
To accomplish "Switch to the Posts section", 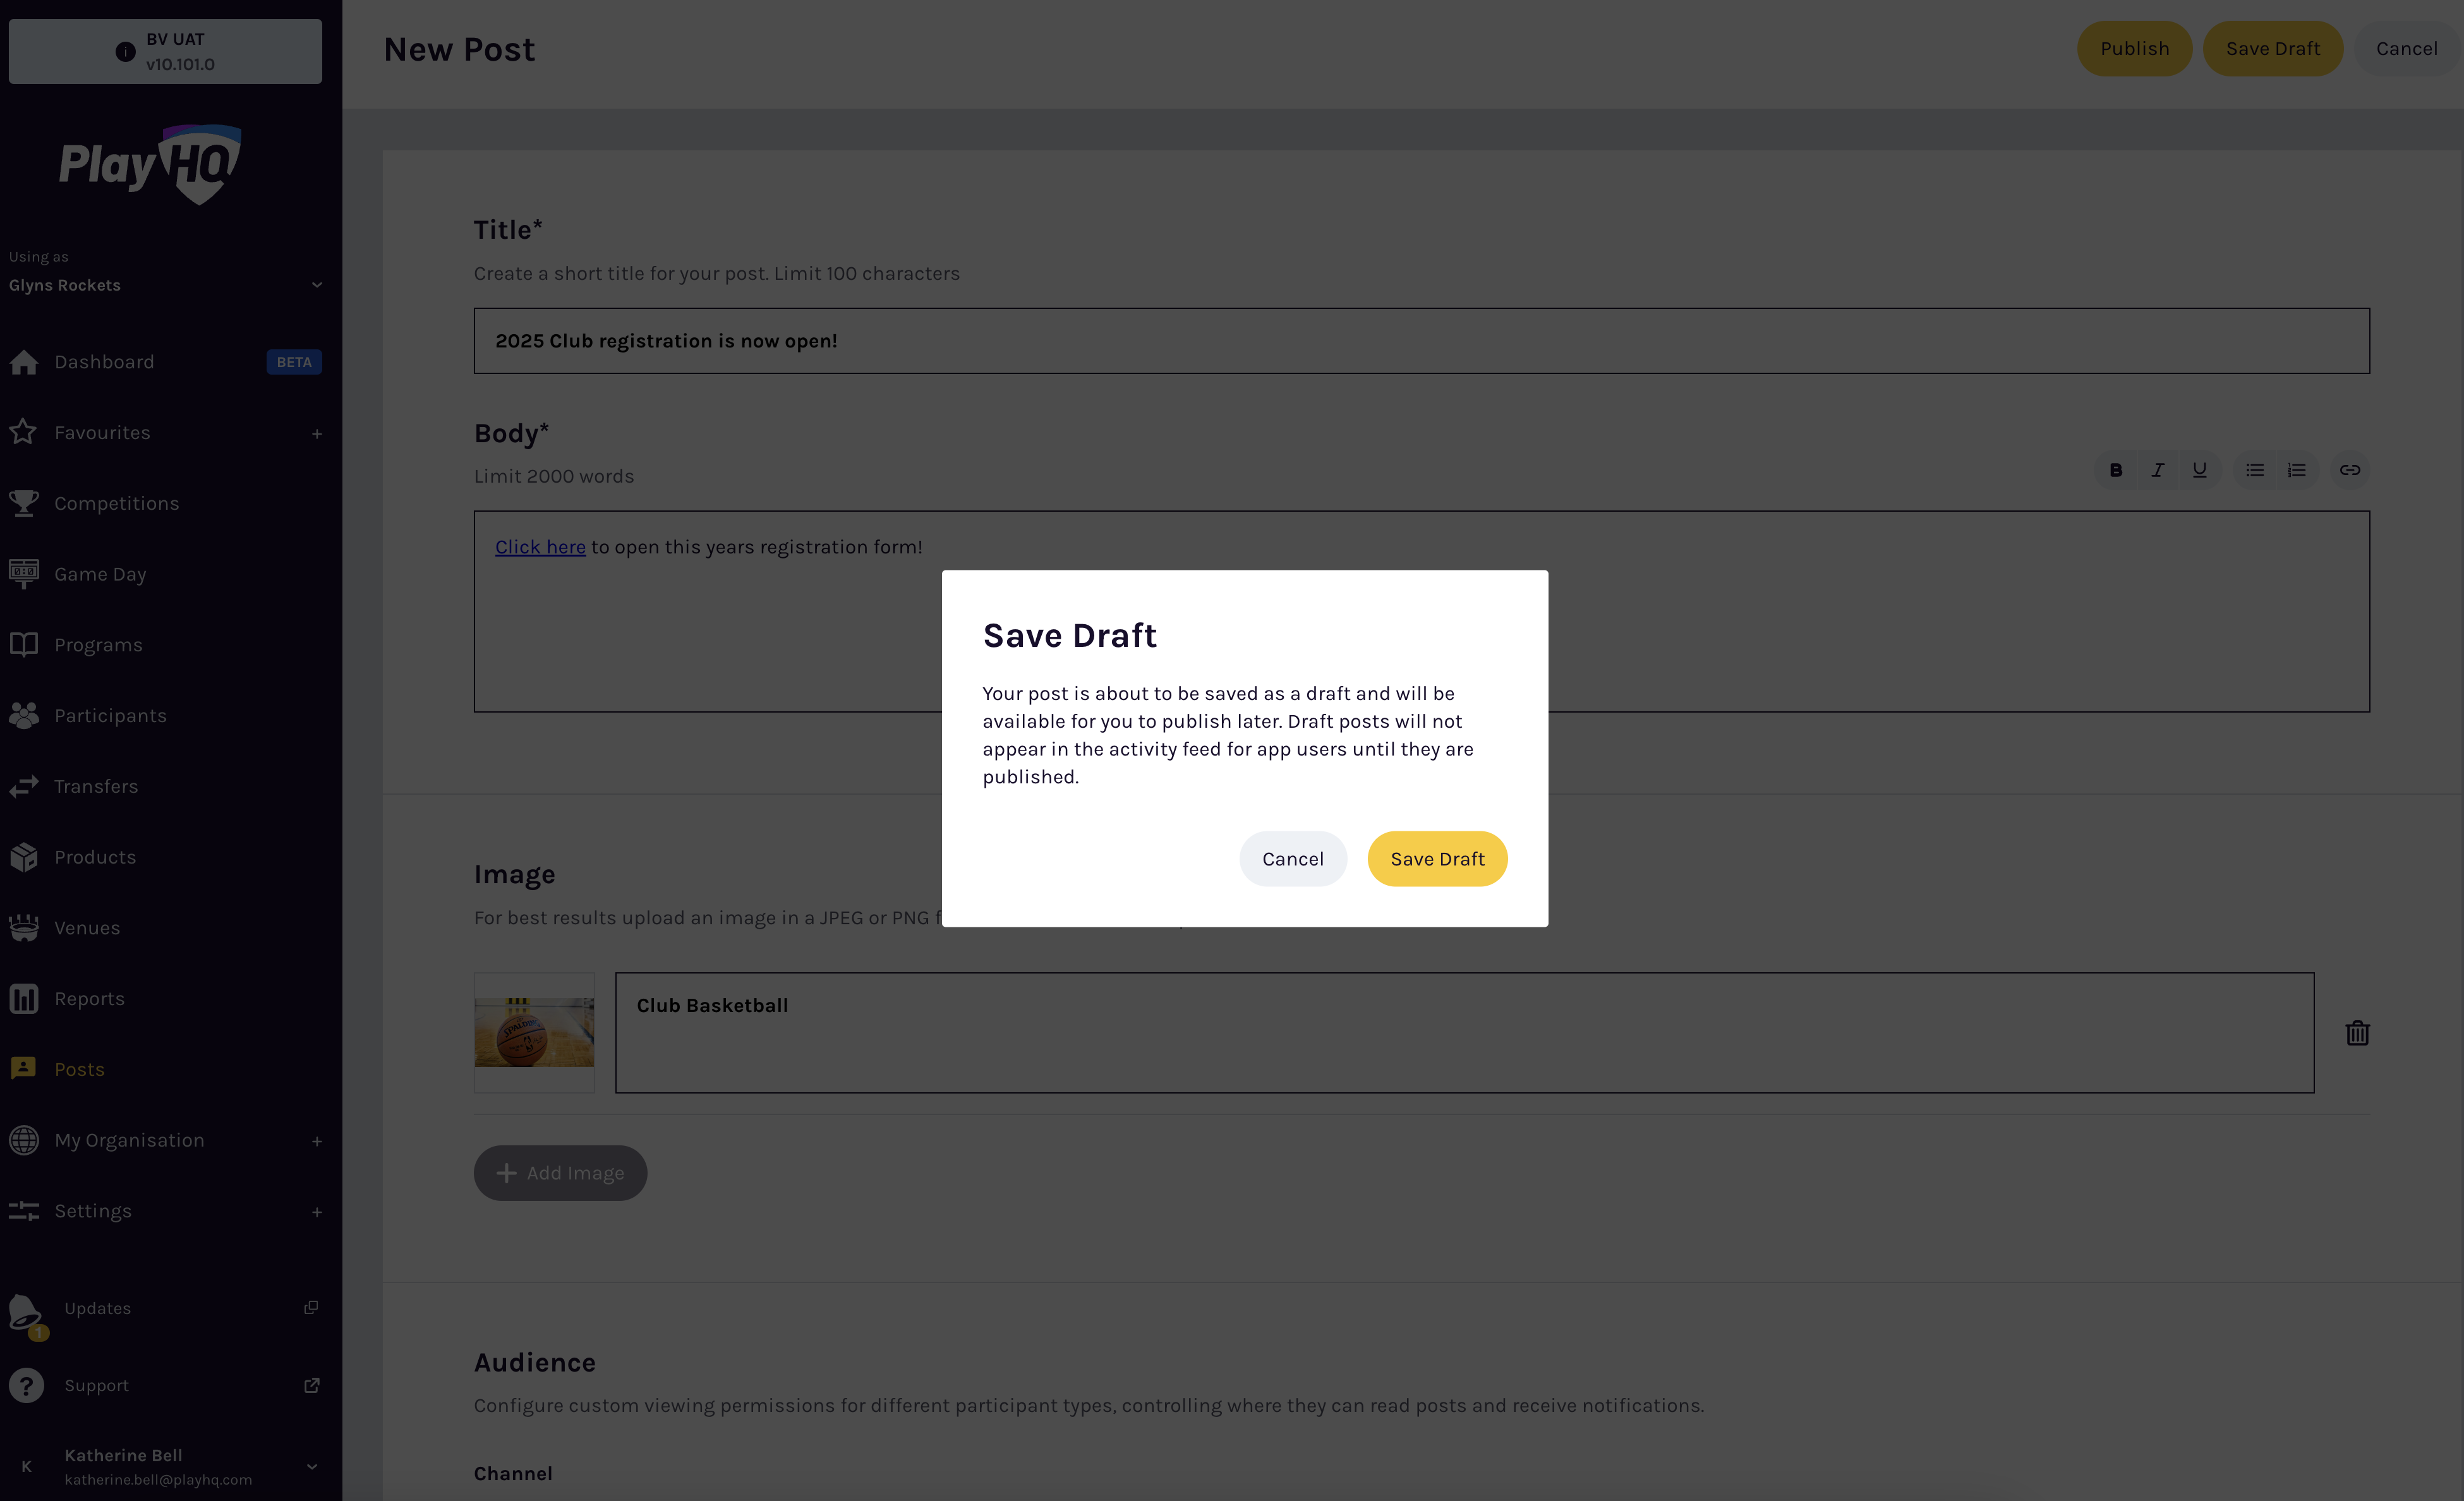I will click(x=79, y=1068).
